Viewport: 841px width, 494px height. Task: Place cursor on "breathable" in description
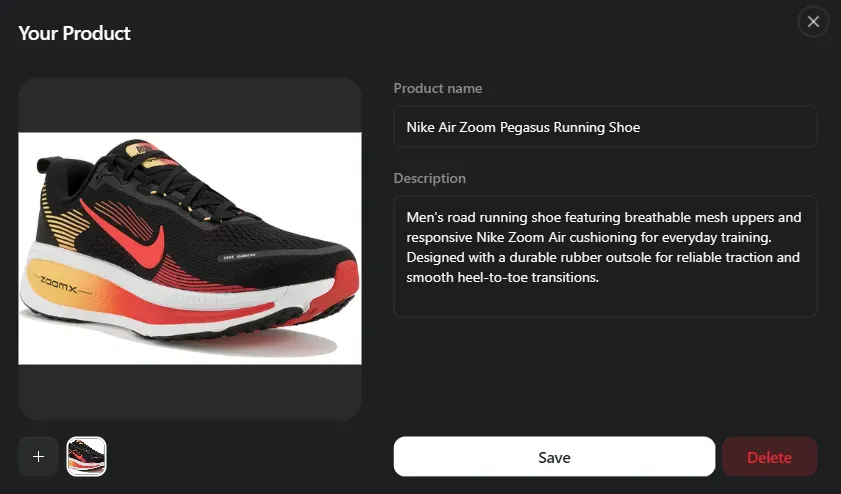point(658,217)
